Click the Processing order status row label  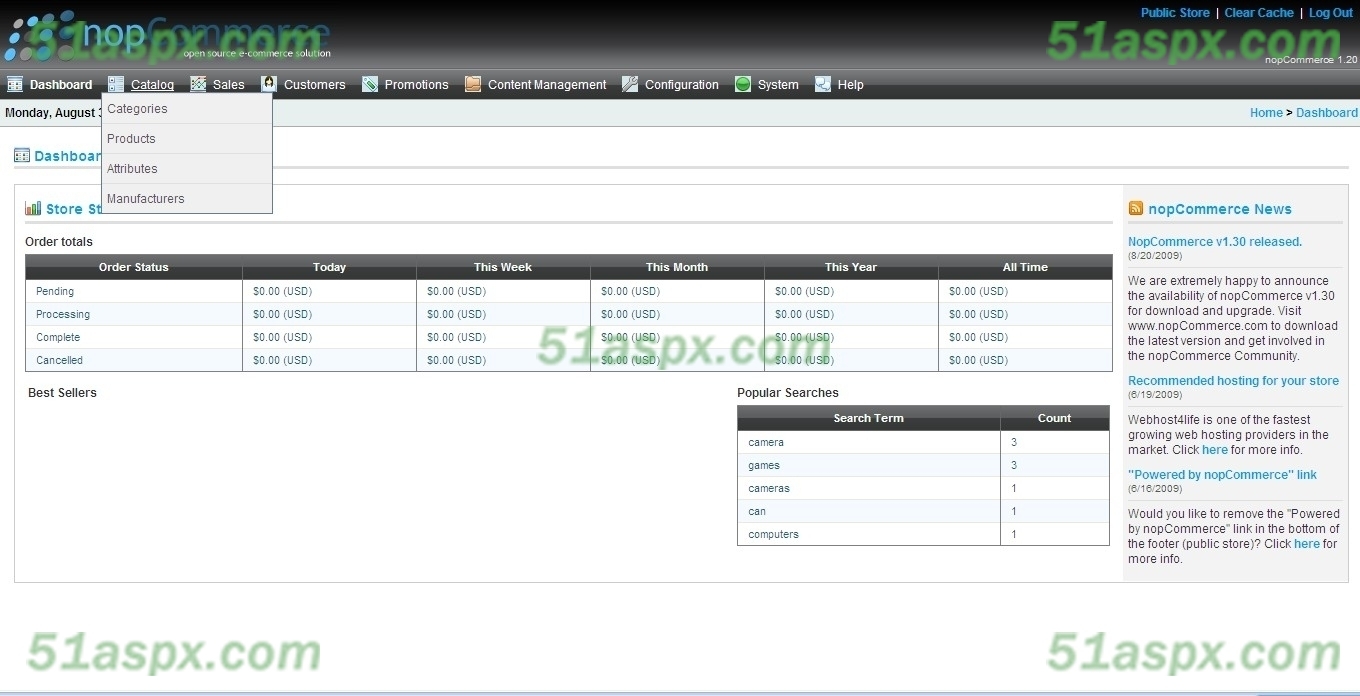(63, 315)
